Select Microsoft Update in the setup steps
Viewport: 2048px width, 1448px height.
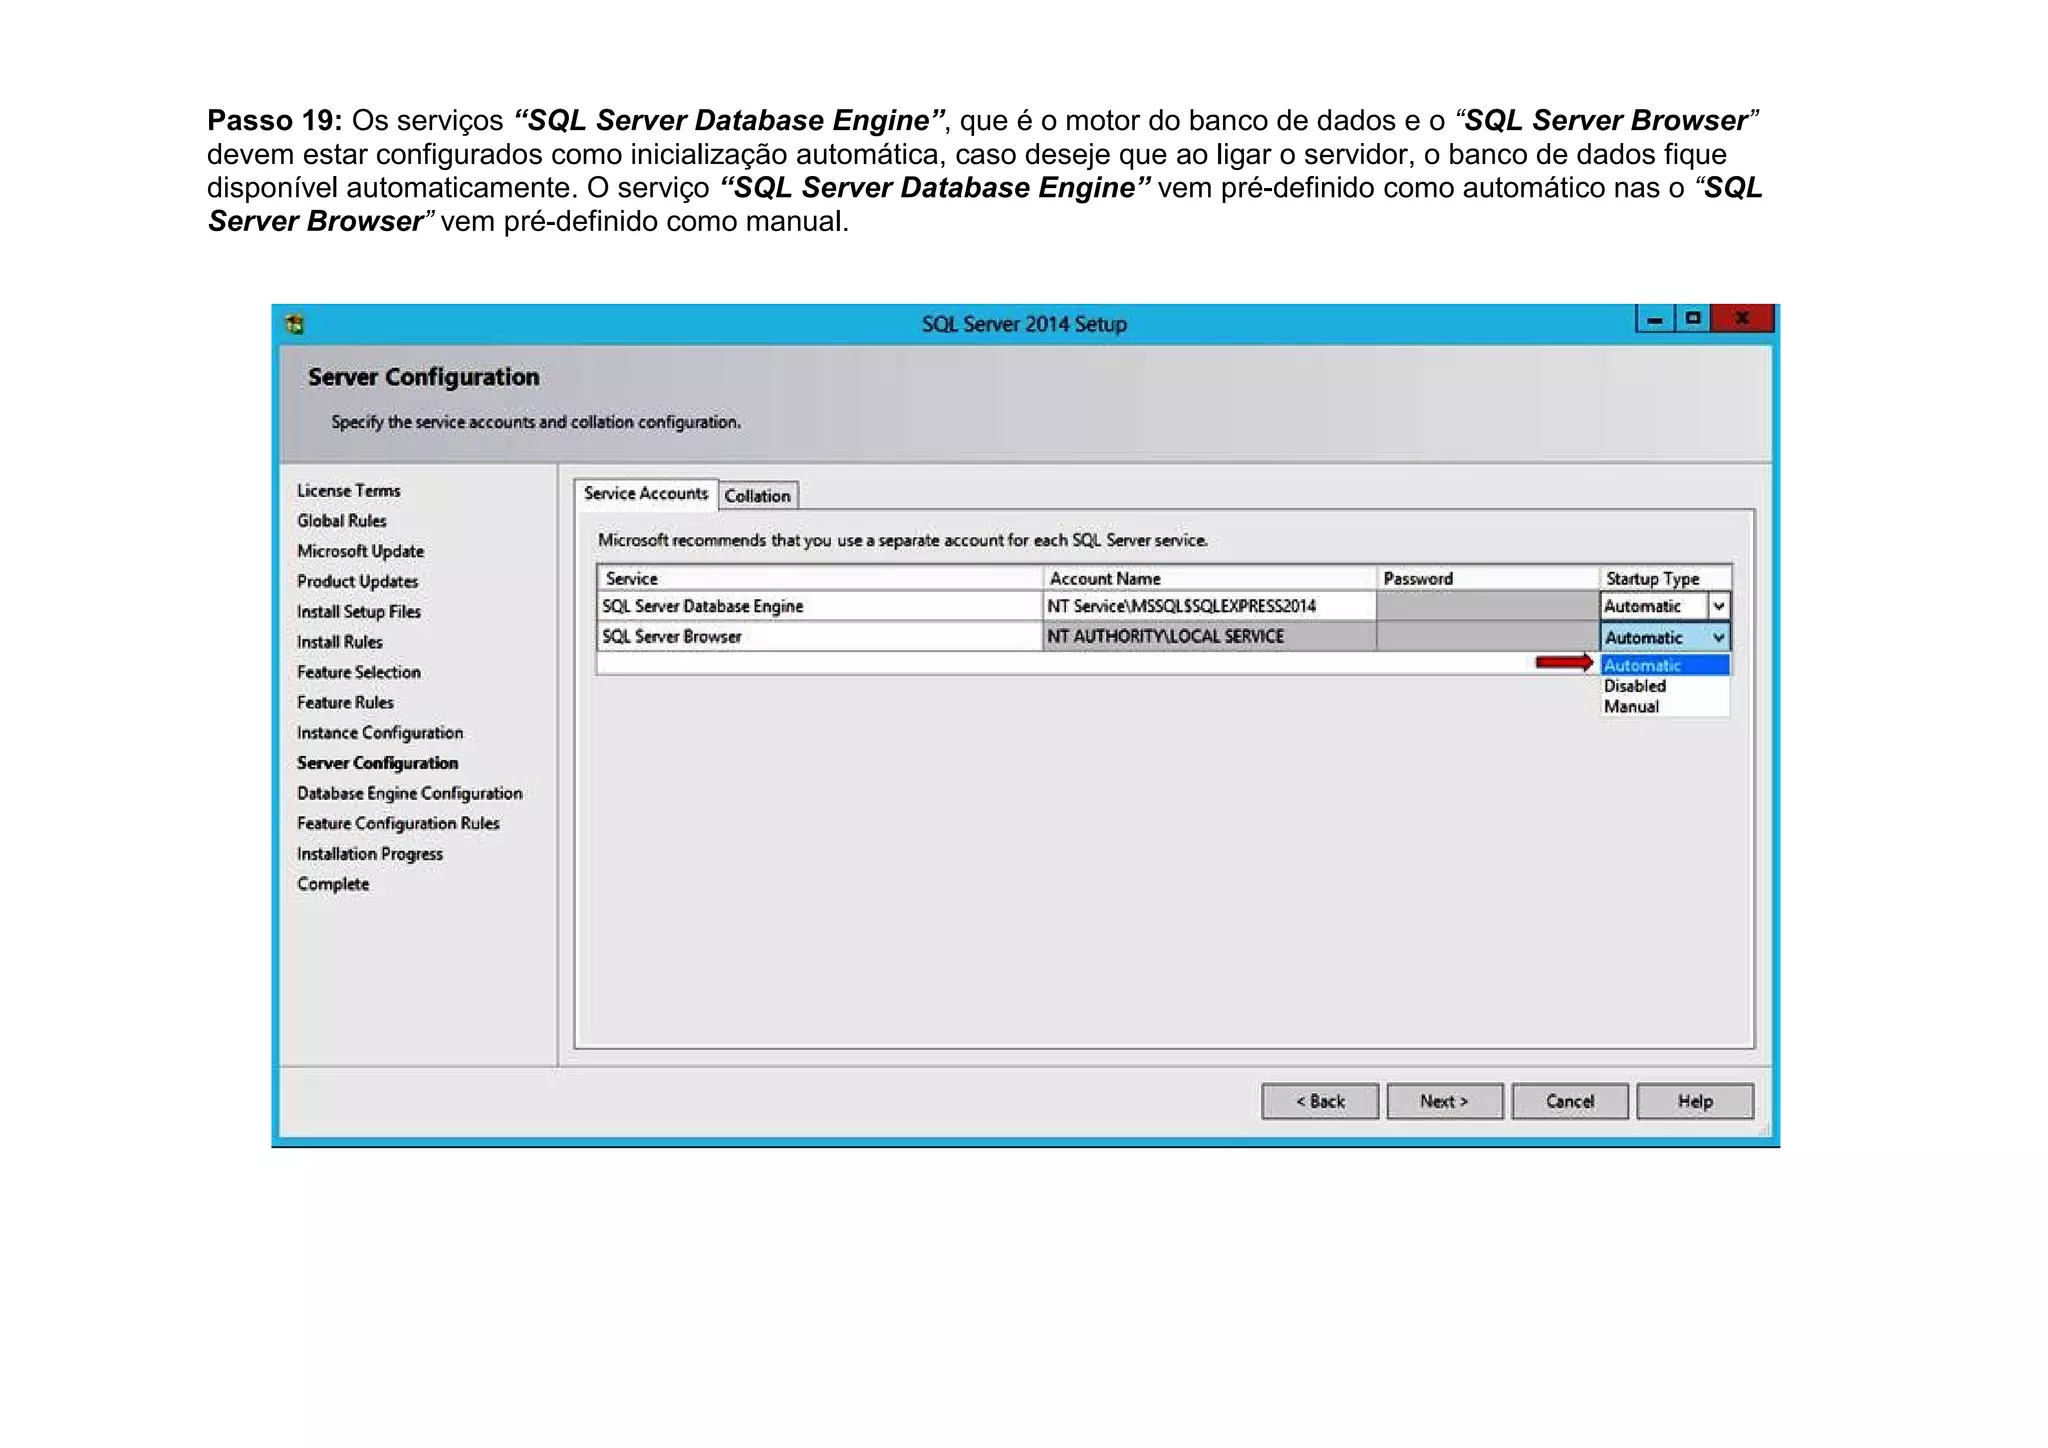click(x=360, y=551)
